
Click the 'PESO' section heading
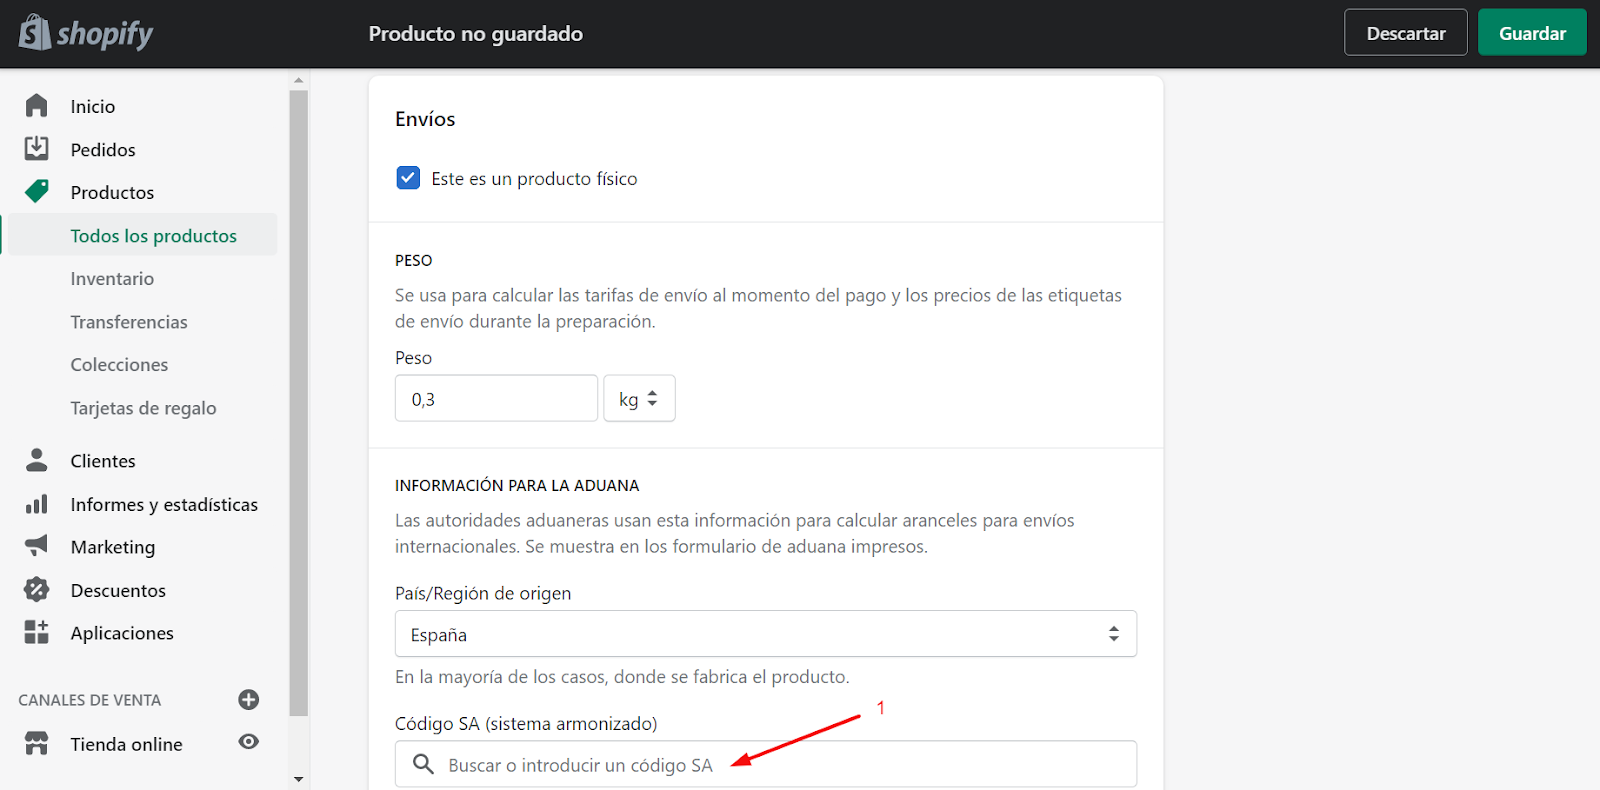pyautogui.click(x=414, y=260)
